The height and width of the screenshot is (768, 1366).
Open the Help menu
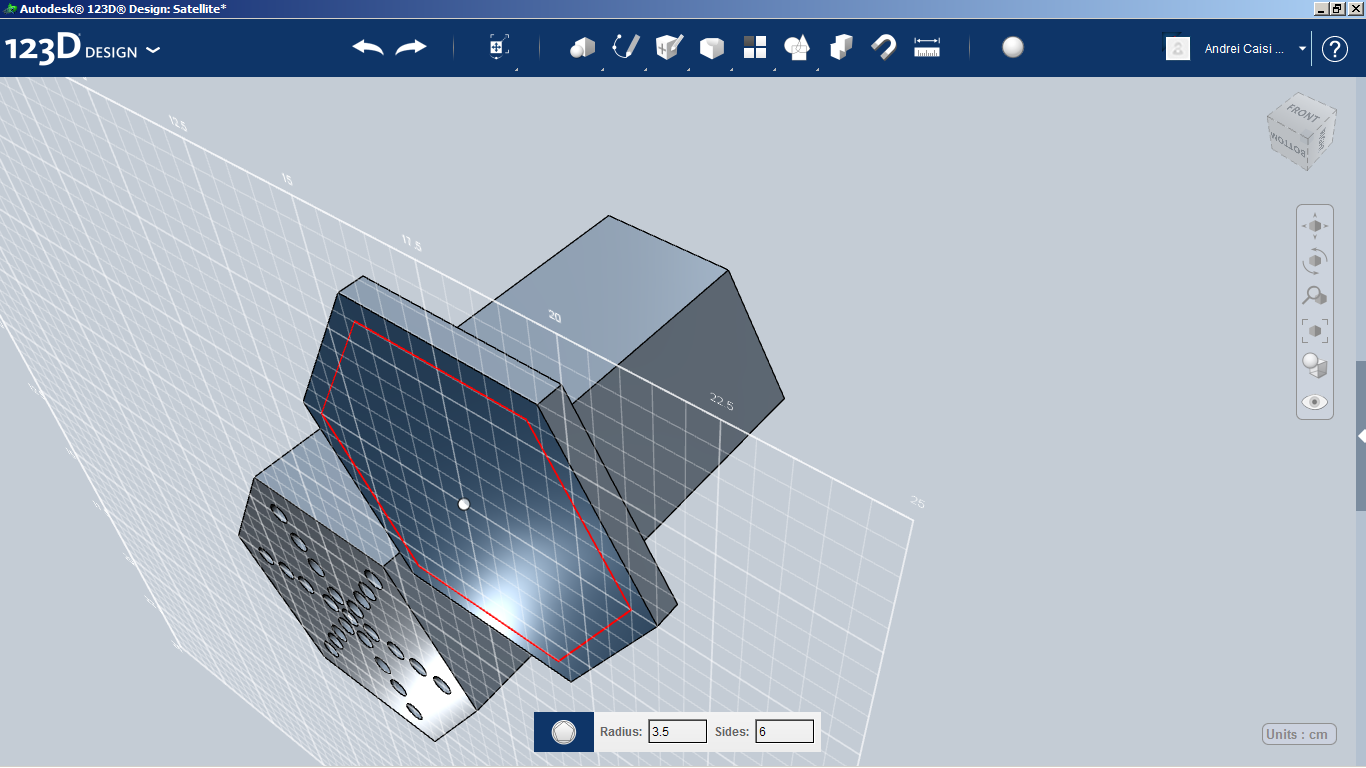(x=1335, y=49)
